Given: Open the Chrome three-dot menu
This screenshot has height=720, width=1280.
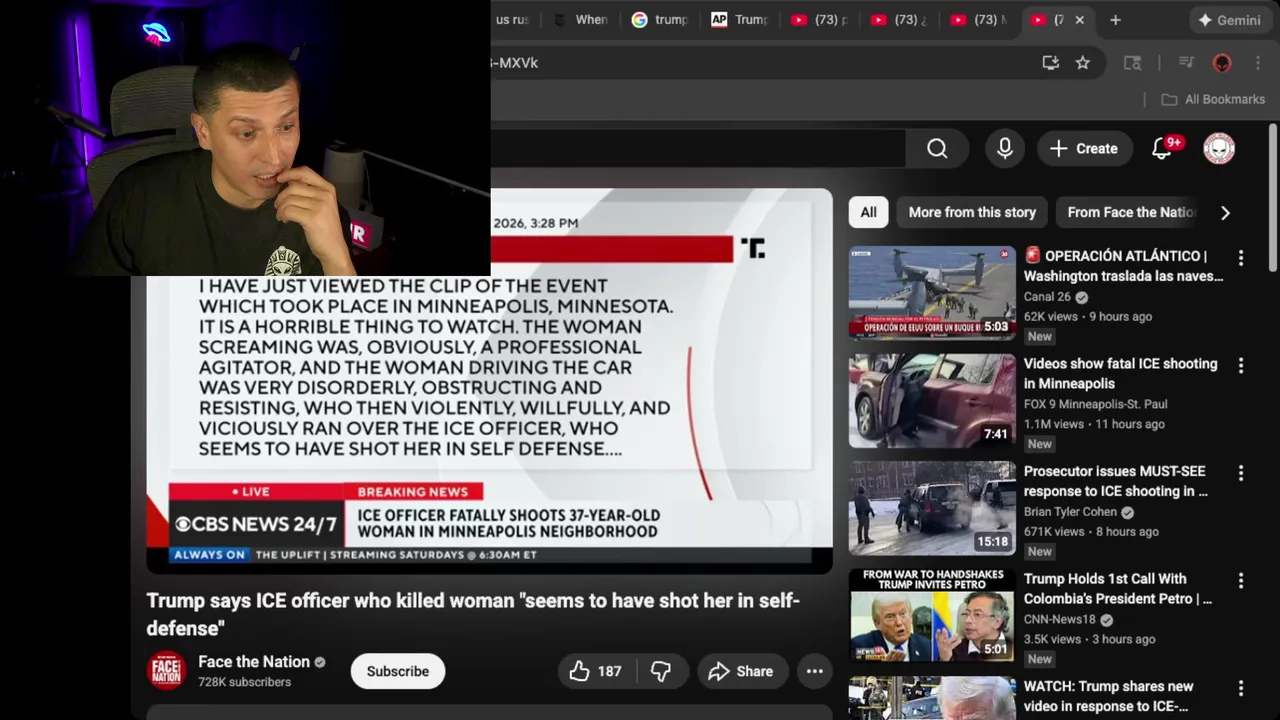Looking at the screenshot, I should point(1256,63).
